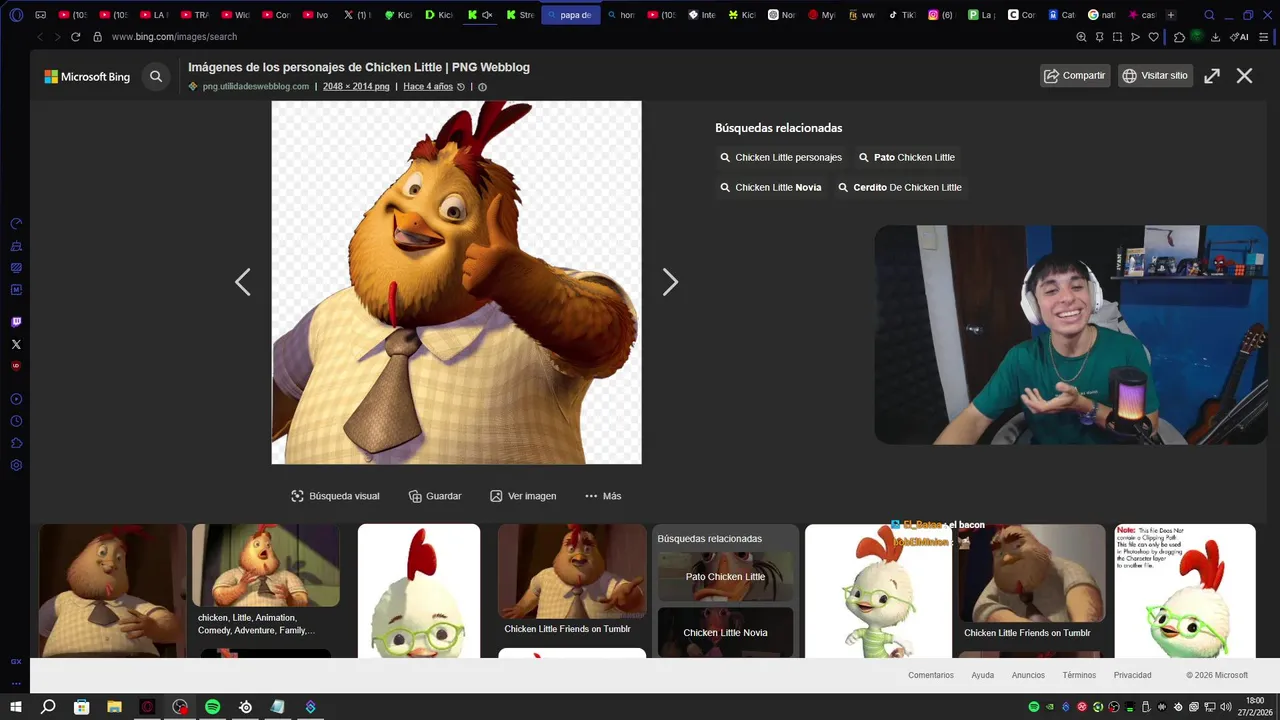Screen dimensions: 1280x720
Task: Close the Bing image viewer with X
Action: click(1244, 76)
